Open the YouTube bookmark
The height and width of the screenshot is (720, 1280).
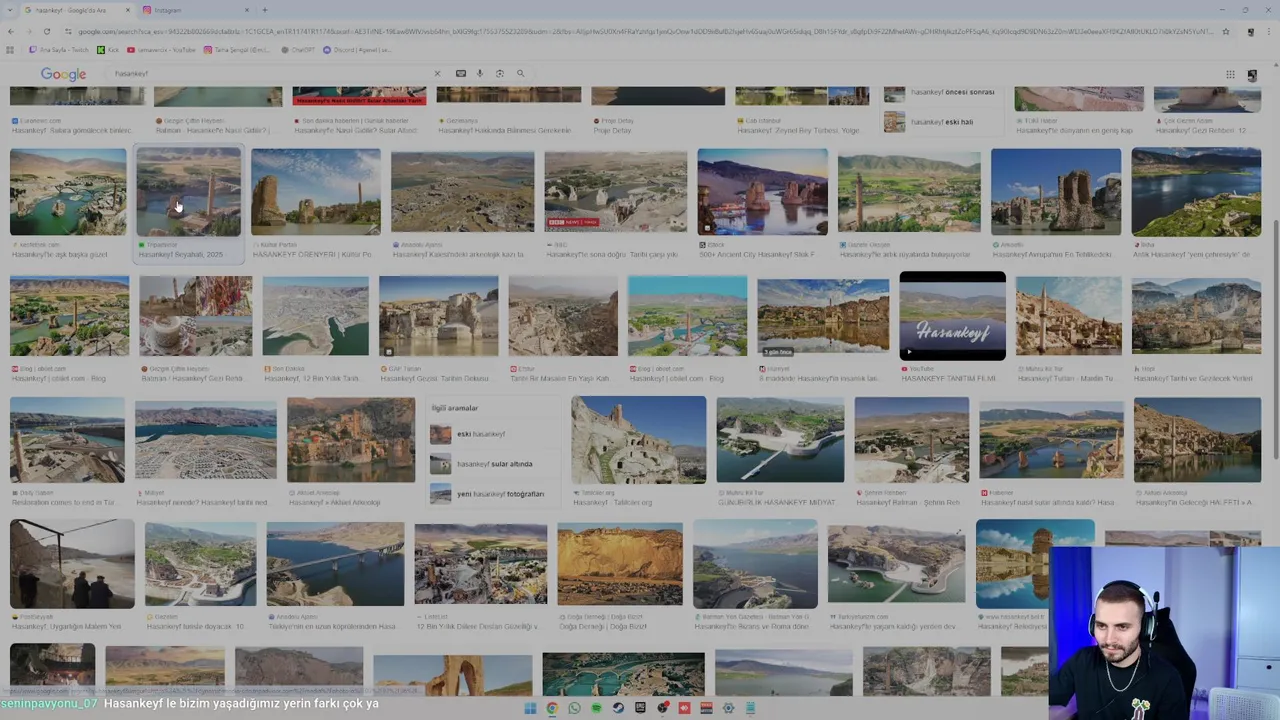tap(161, 49)
